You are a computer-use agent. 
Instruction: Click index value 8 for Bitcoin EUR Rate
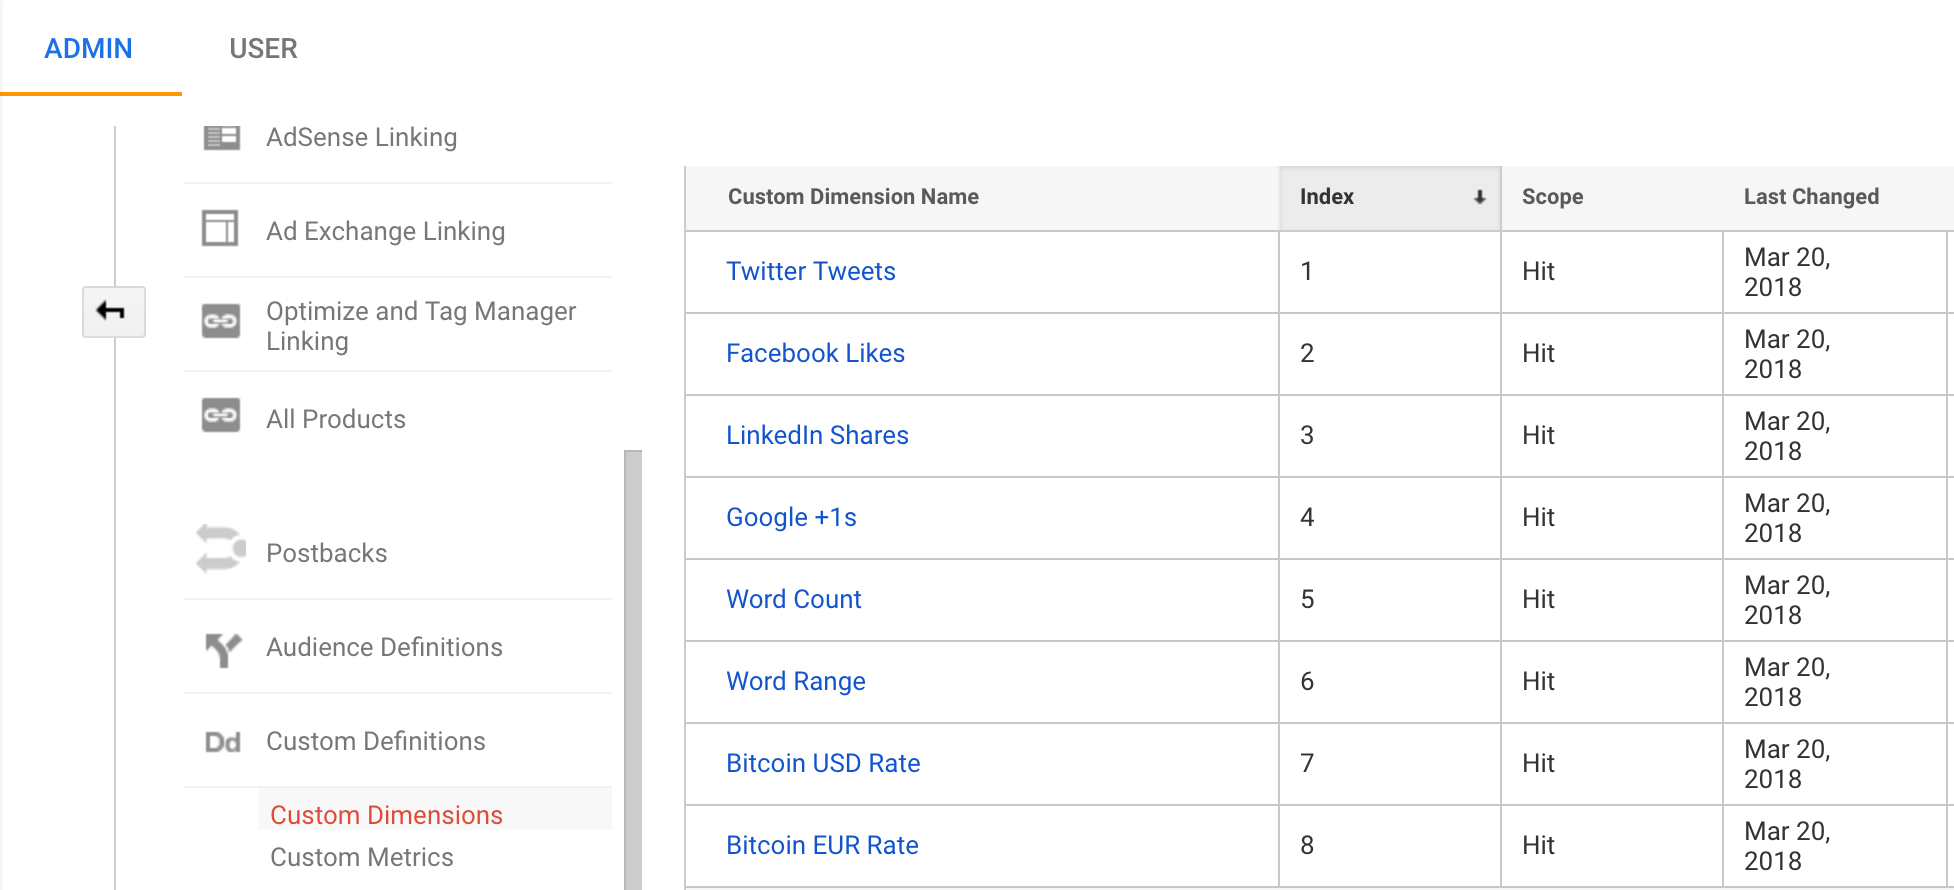click(x=1307, y=845)
